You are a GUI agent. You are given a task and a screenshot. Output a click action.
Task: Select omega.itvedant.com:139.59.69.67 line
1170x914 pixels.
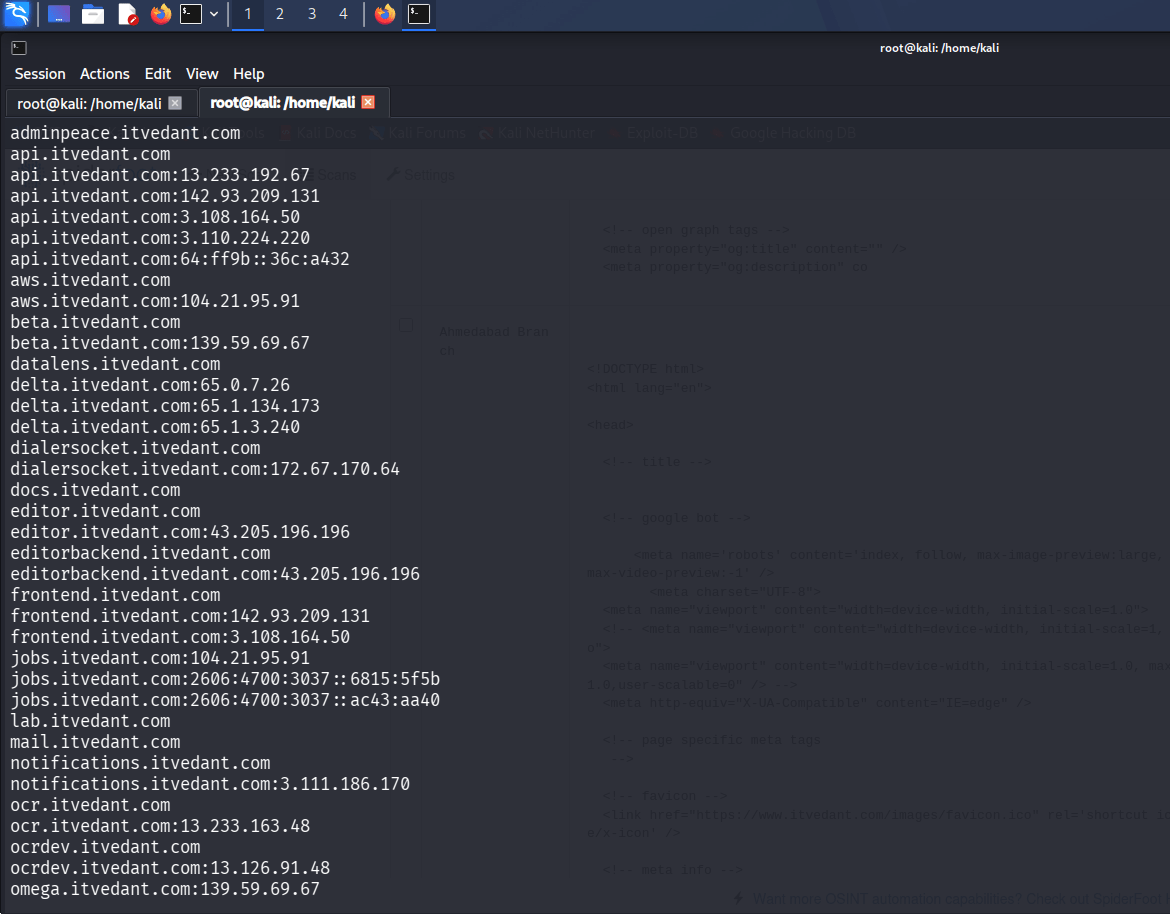click(165, 889)
